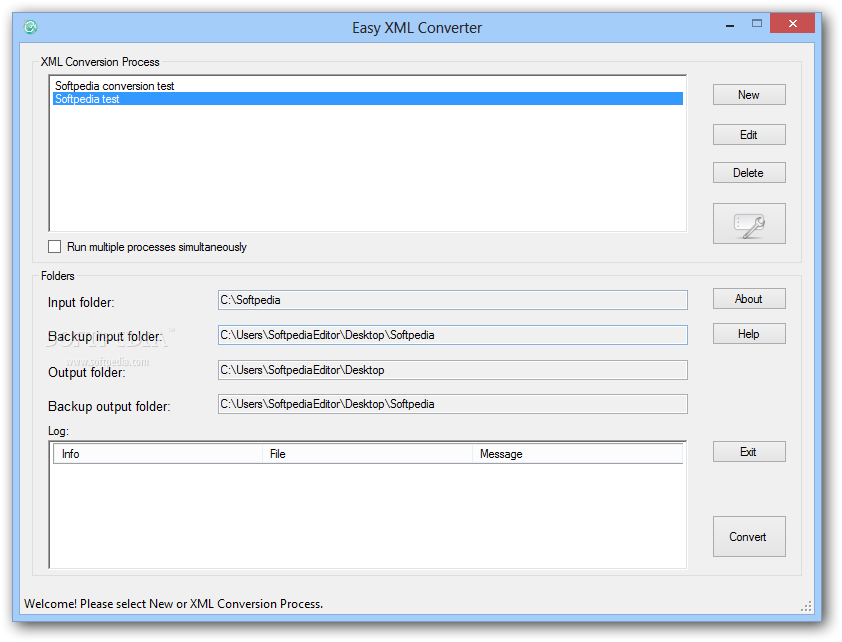Screen dimensions: 842x642
Task: Click the resize grip in status bar
Action: [x=806, y=606]
